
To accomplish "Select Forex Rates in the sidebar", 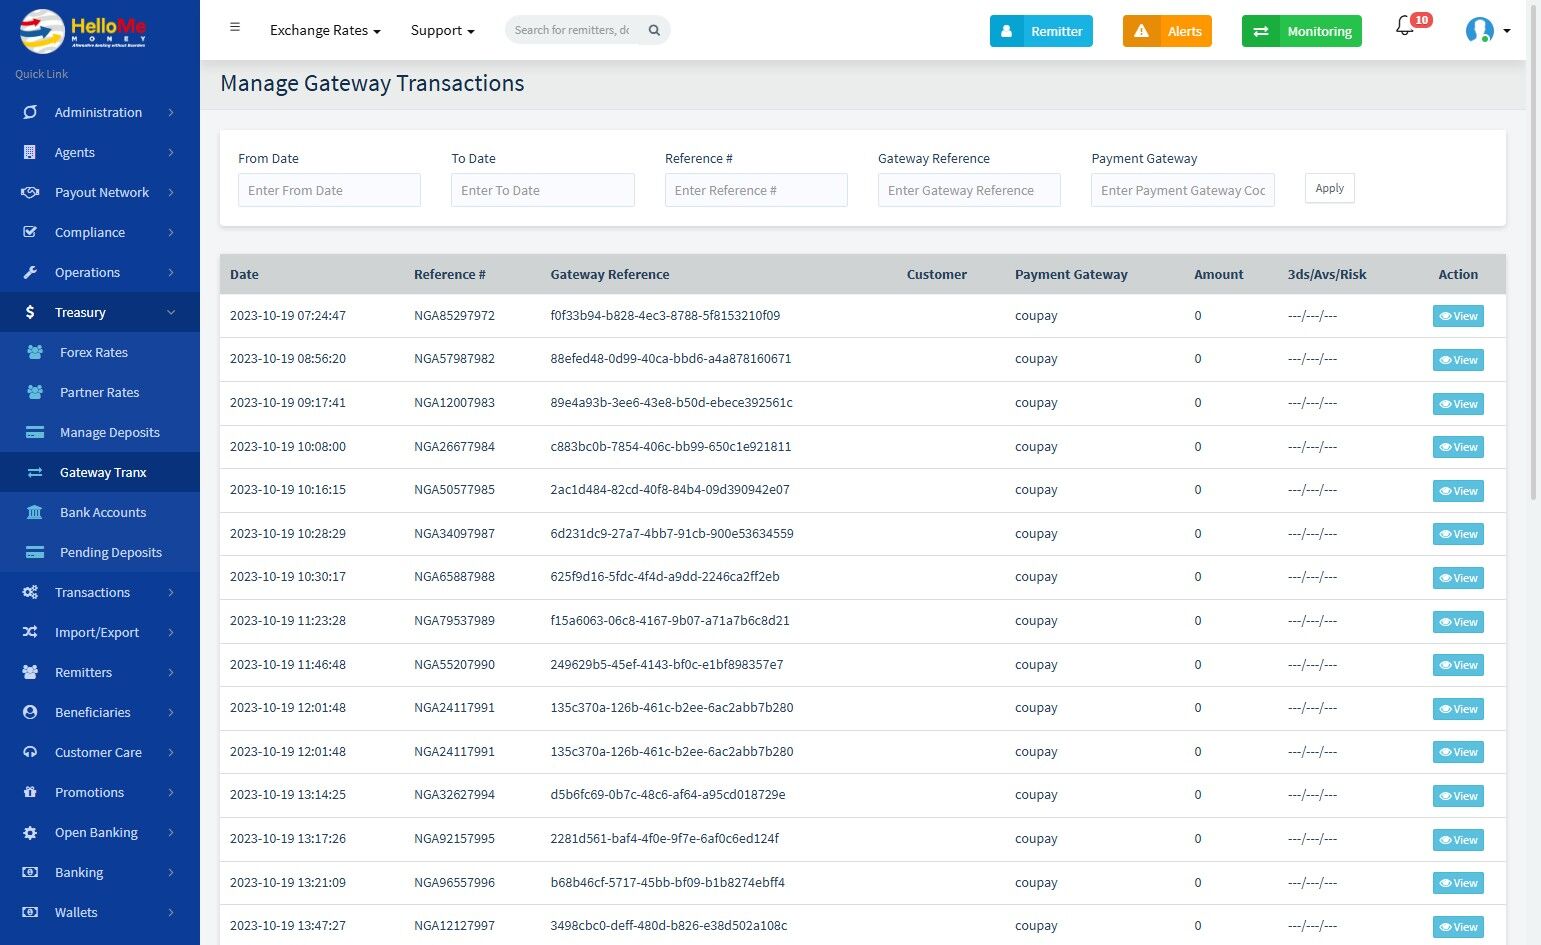I will pos(93,352).
